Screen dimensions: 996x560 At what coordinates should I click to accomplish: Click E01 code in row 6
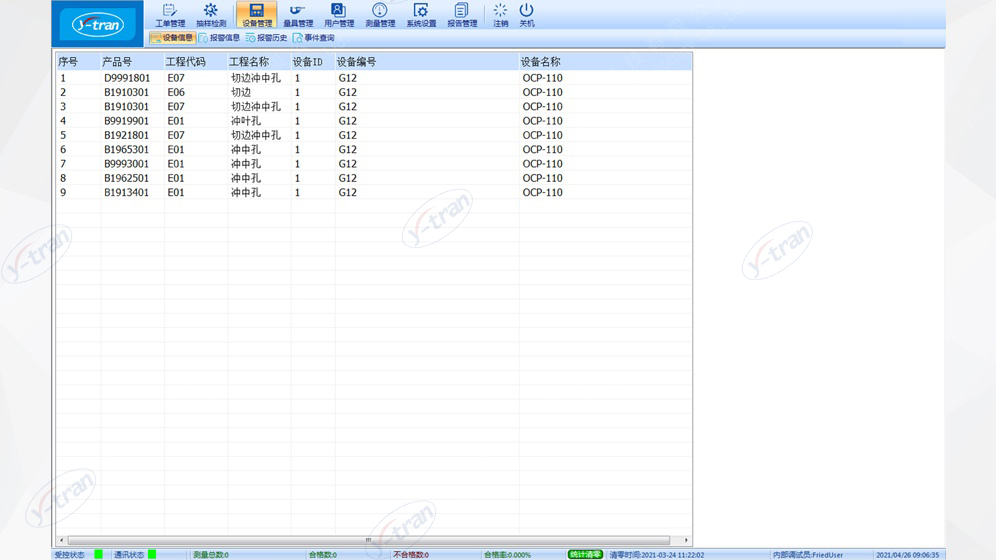(x=176, y=149)
